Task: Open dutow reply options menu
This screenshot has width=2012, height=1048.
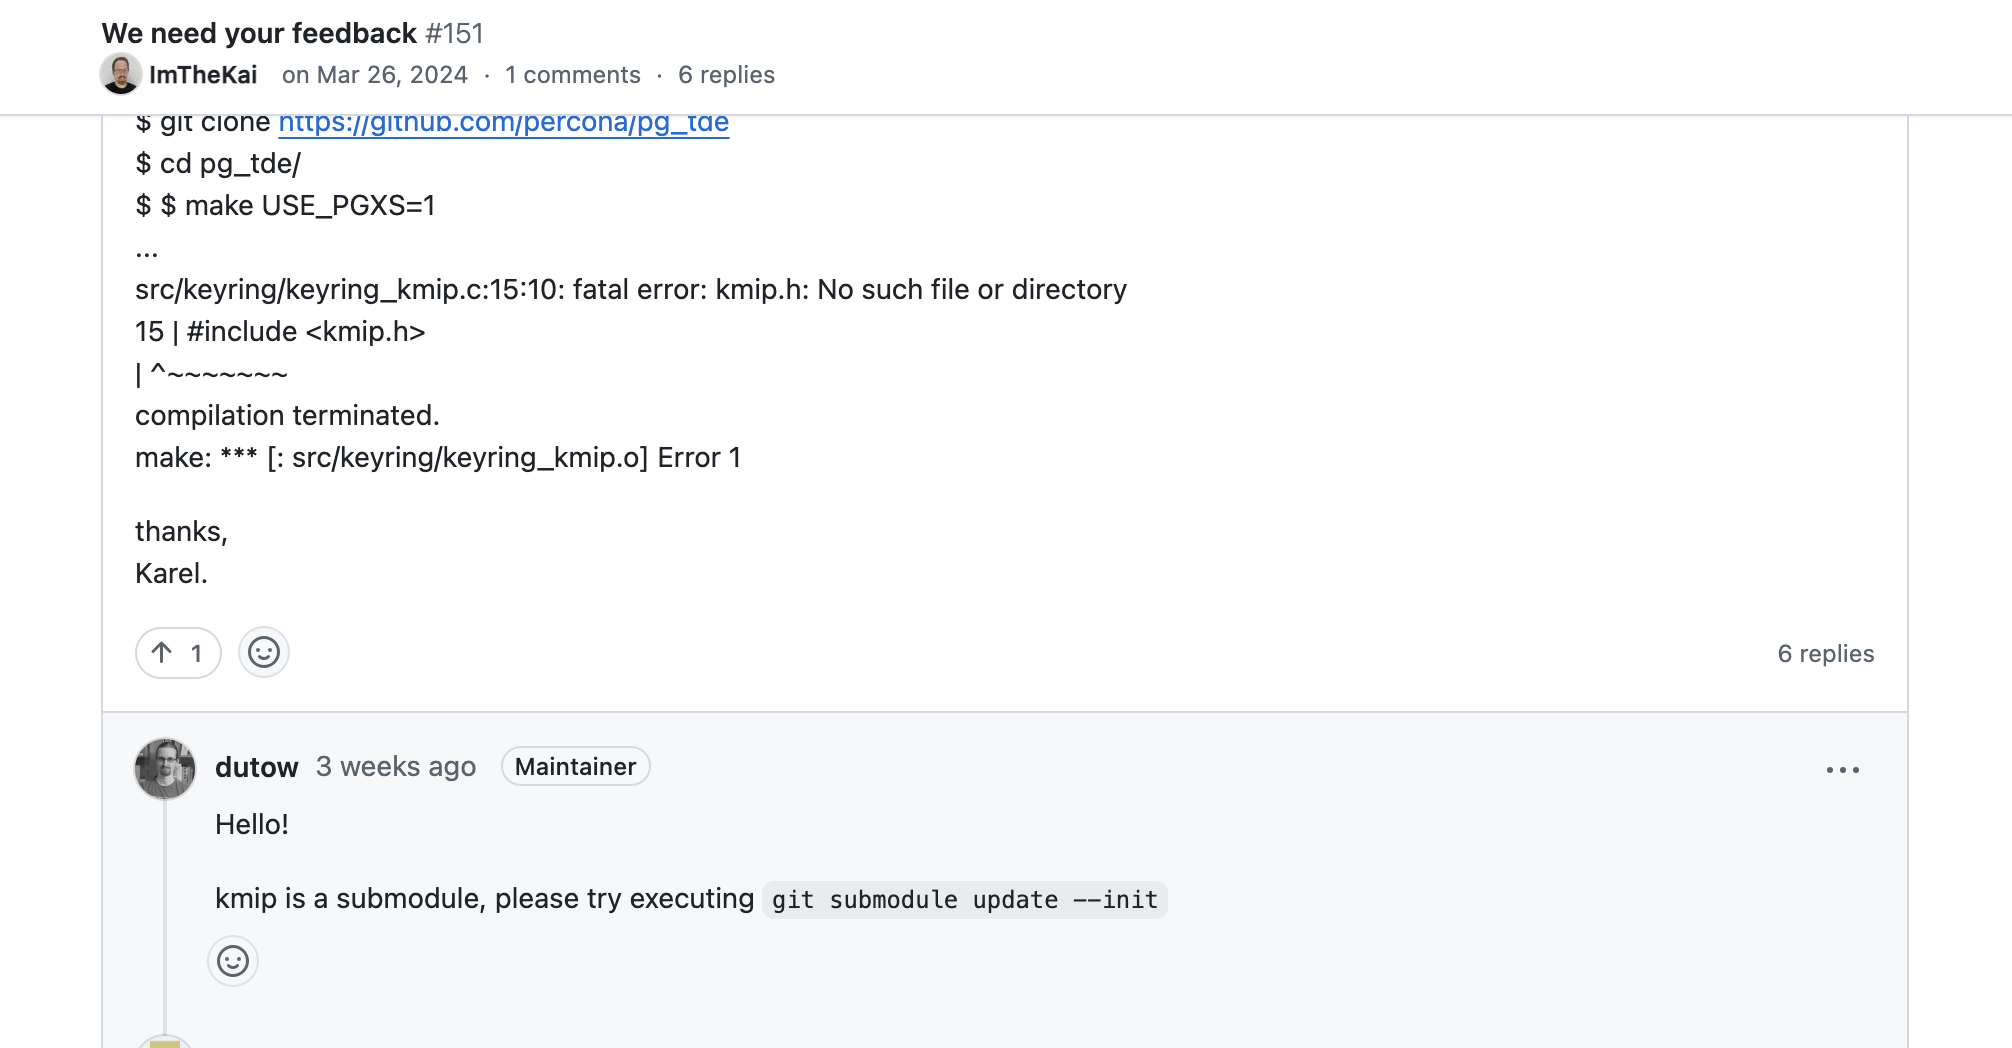Action: point(1842,769)
